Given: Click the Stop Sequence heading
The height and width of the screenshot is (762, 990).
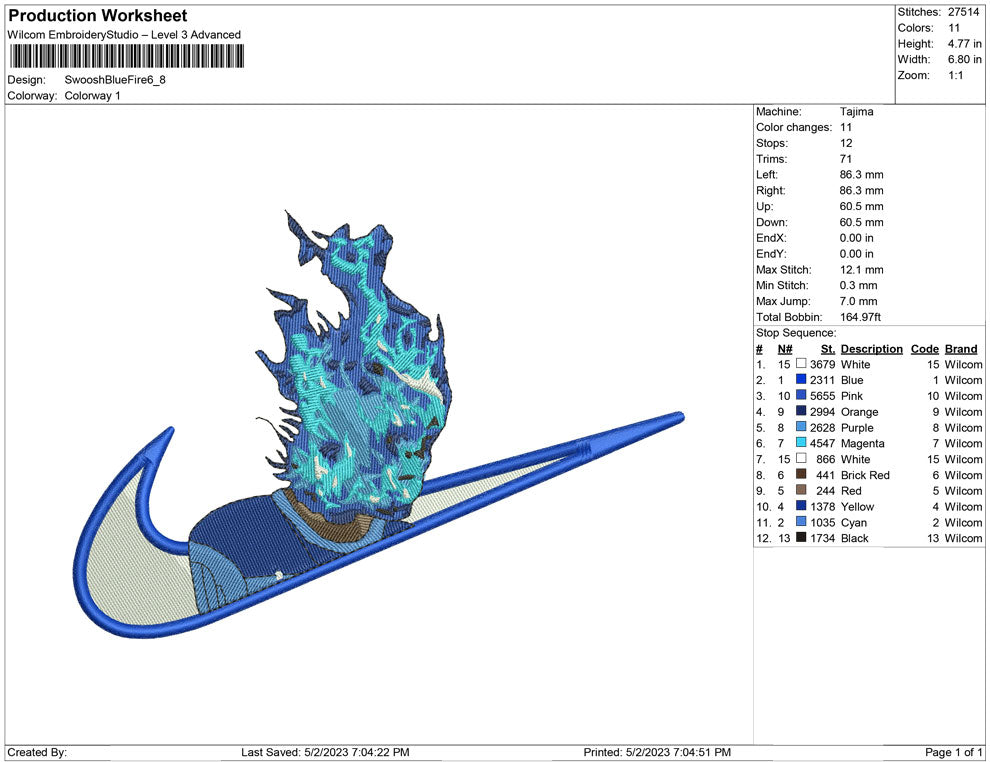Looking at the screenshot, I should click(x=796, y=333).
